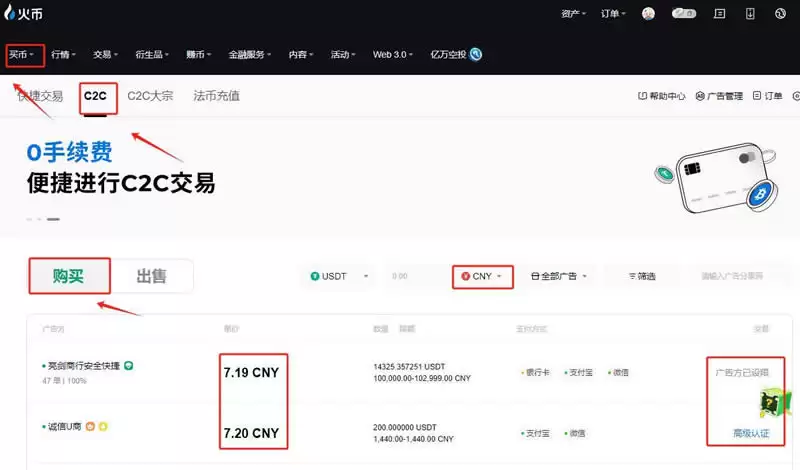The image size is (800, 470).
Task: Click the 全部广告 filter icon
Action: (535, 276)
